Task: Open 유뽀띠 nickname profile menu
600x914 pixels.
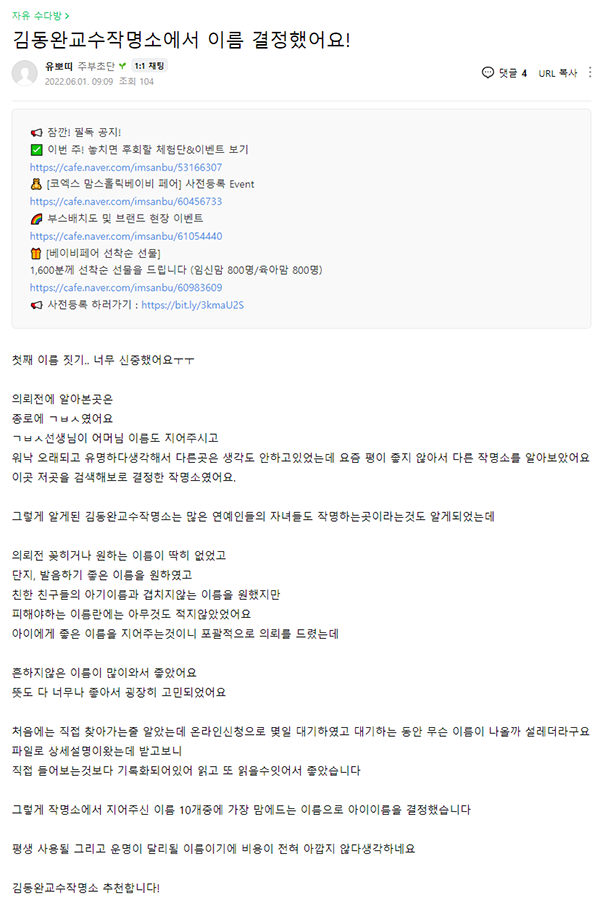Action: pos(59,66)
